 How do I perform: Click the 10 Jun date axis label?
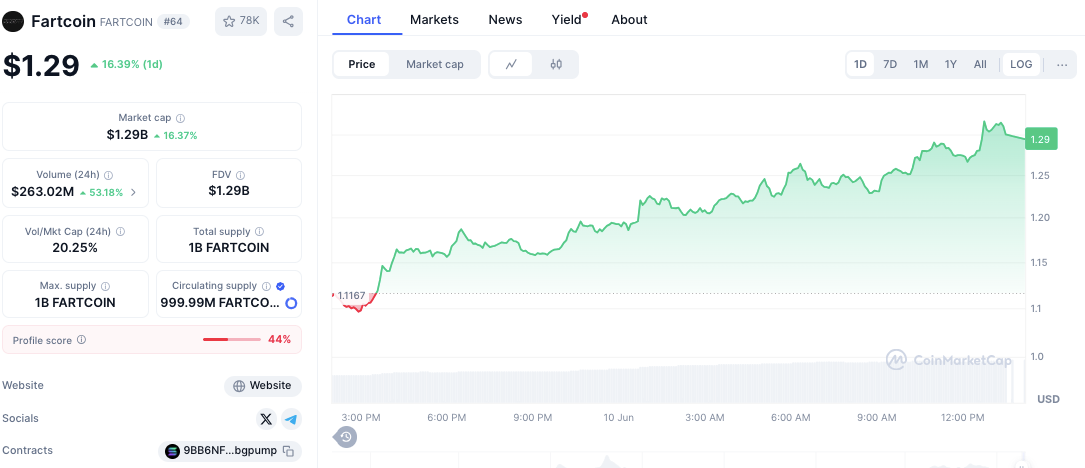click(x=619, y=417)
